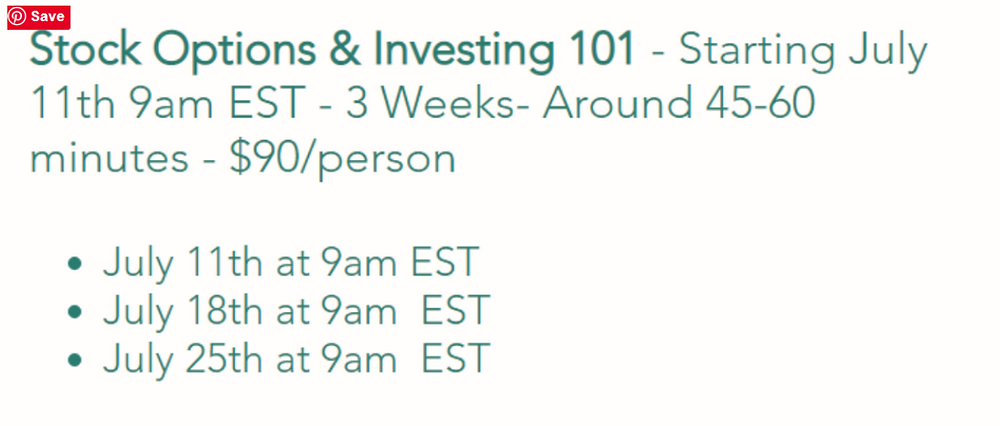This screenshot has width=1000, height=426.
Task: Click the $90/person price text
Action: pyautogui.click(x=343, y=159)
